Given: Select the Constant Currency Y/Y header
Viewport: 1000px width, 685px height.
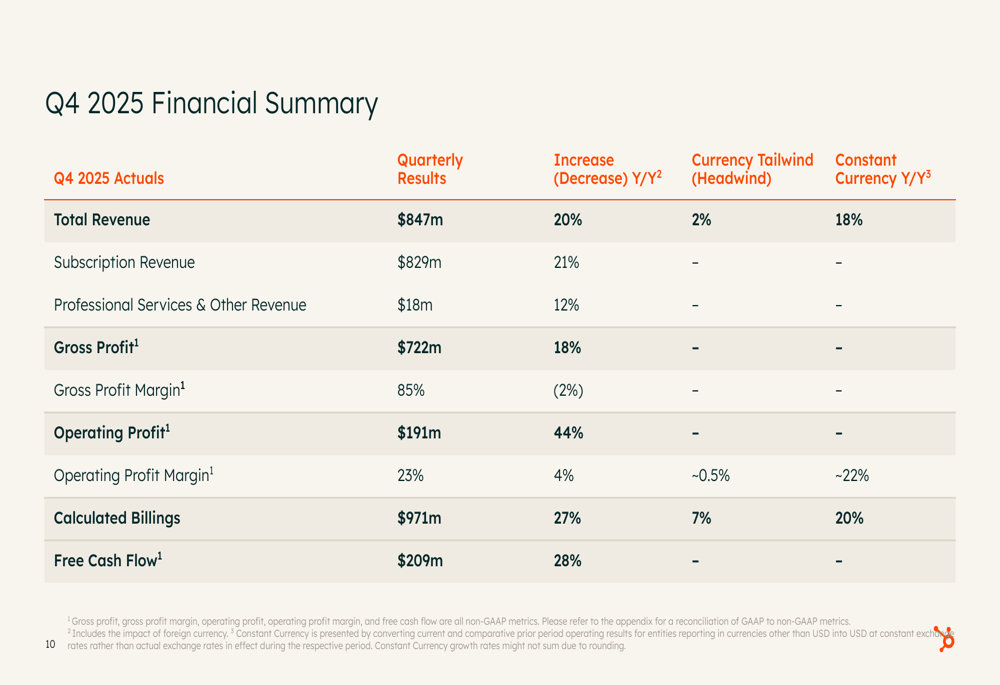Looking at the screenshot, I should point(882,169).
